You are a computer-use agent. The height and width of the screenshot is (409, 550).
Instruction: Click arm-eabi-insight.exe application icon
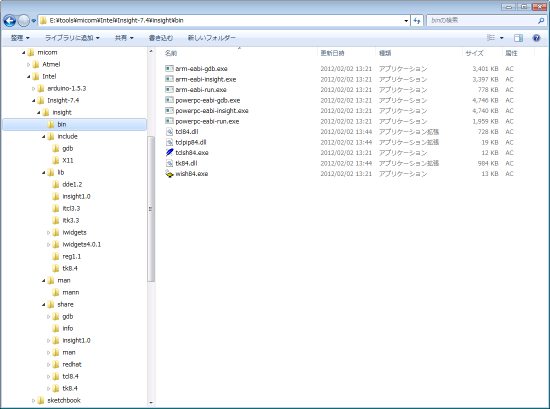point(169,79)
